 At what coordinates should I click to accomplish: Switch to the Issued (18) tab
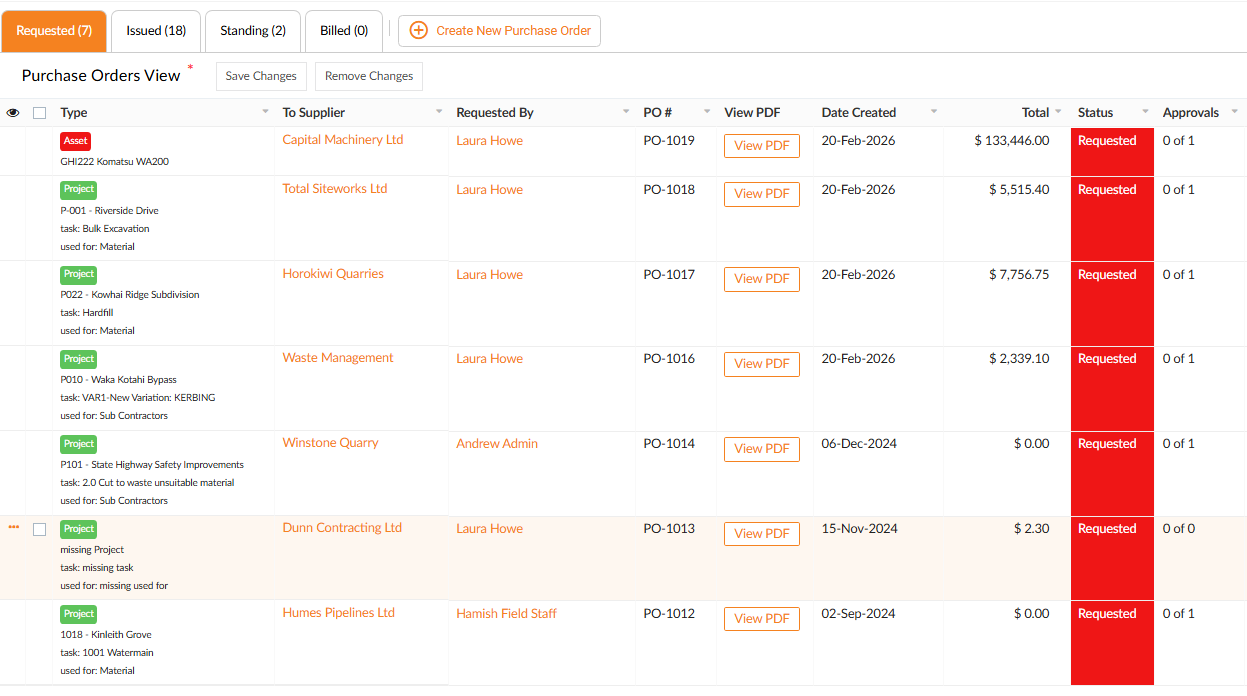click(156, 31)
